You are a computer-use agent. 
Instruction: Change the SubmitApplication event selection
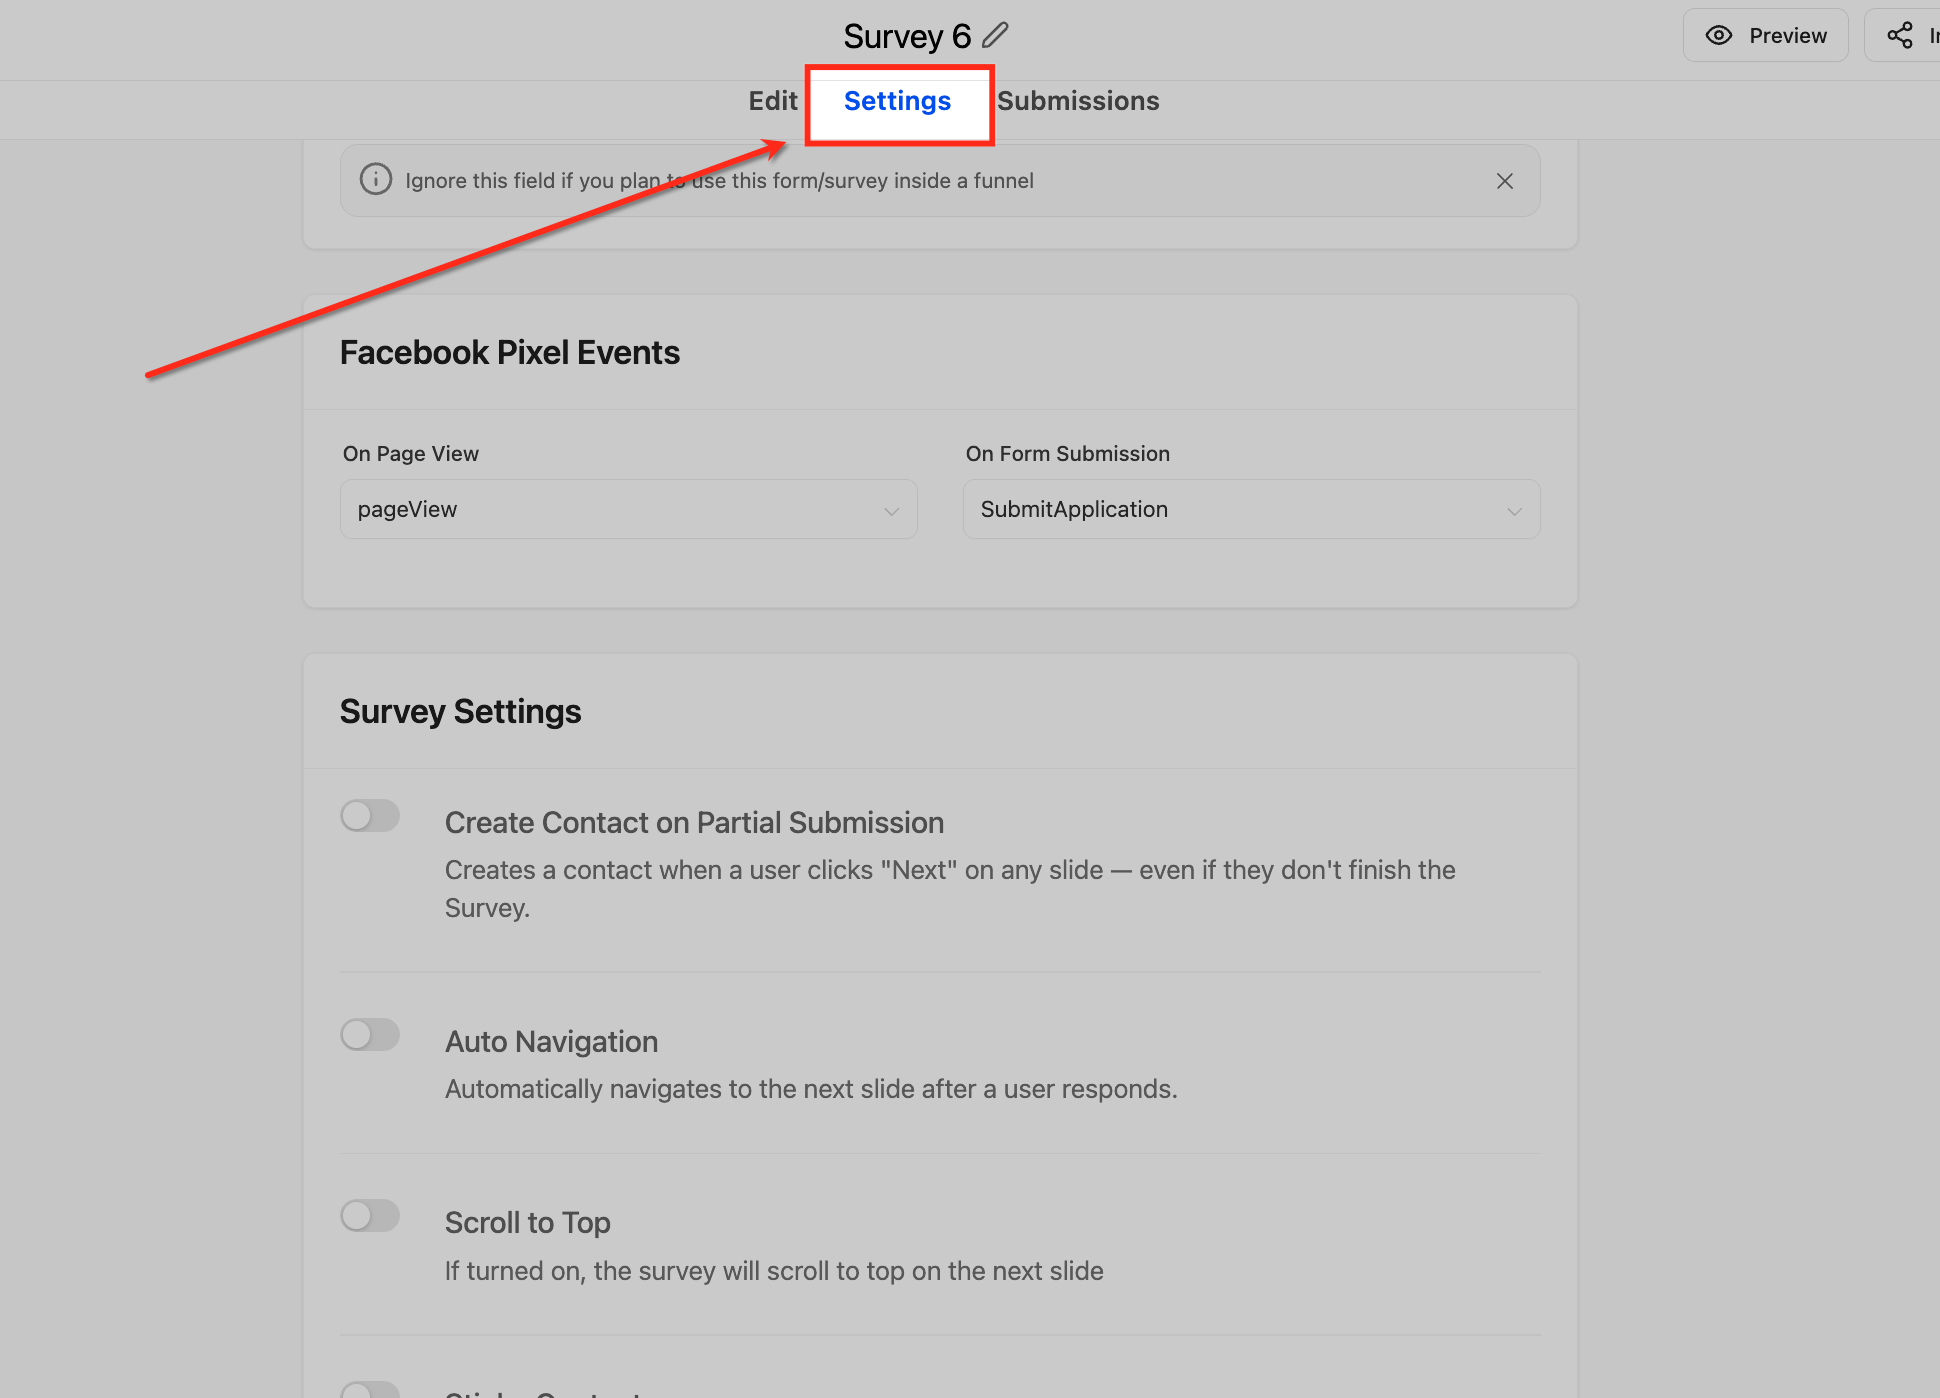pos(1251,509)
